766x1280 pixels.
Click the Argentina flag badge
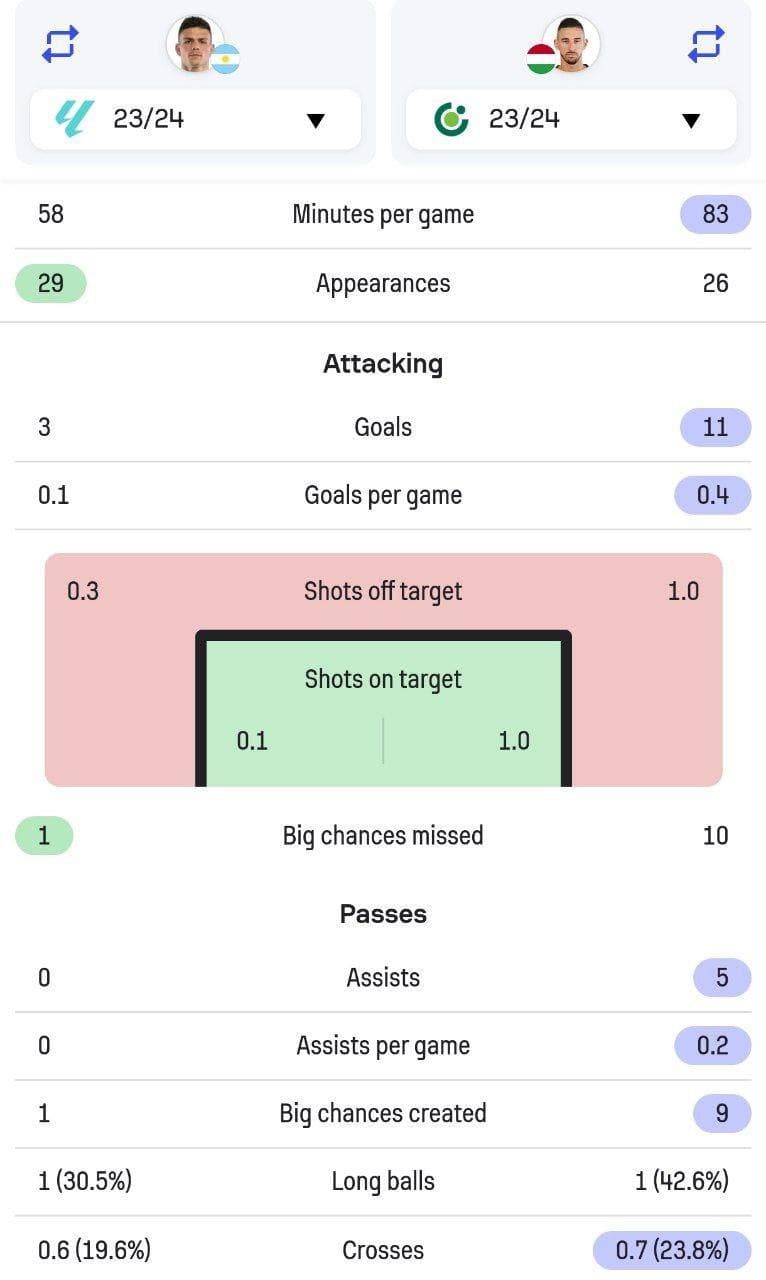[x=225, y=59]
